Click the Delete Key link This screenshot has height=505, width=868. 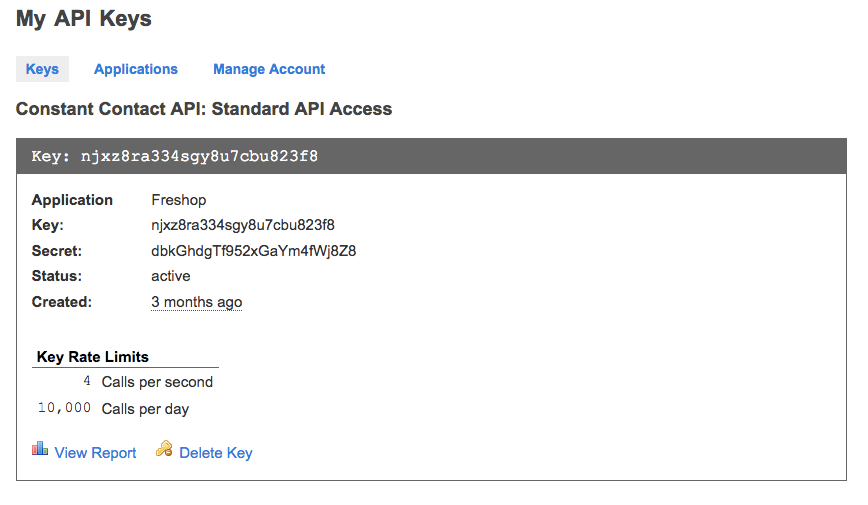click(216, 453)
